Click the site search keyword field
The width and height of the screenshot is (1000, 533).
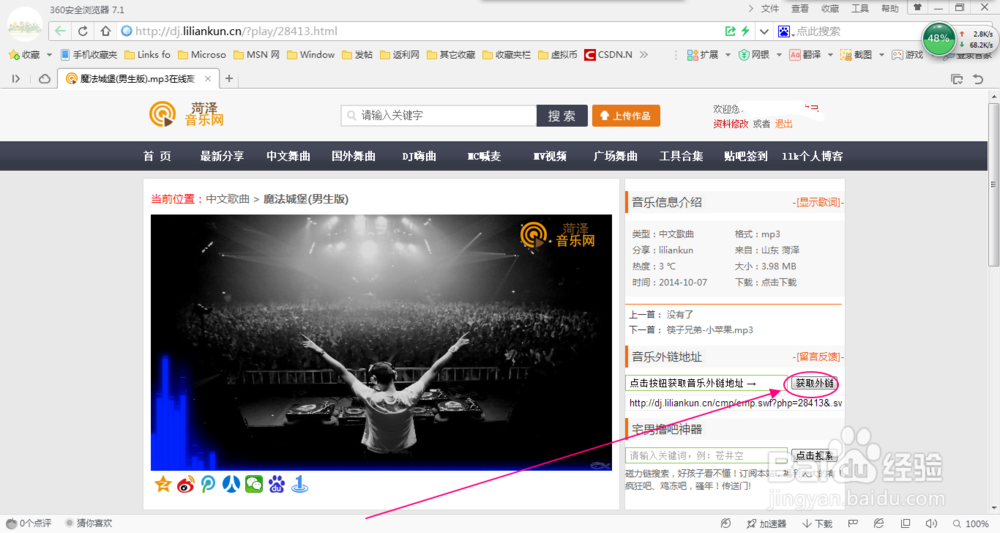click(x=439, y=115)
